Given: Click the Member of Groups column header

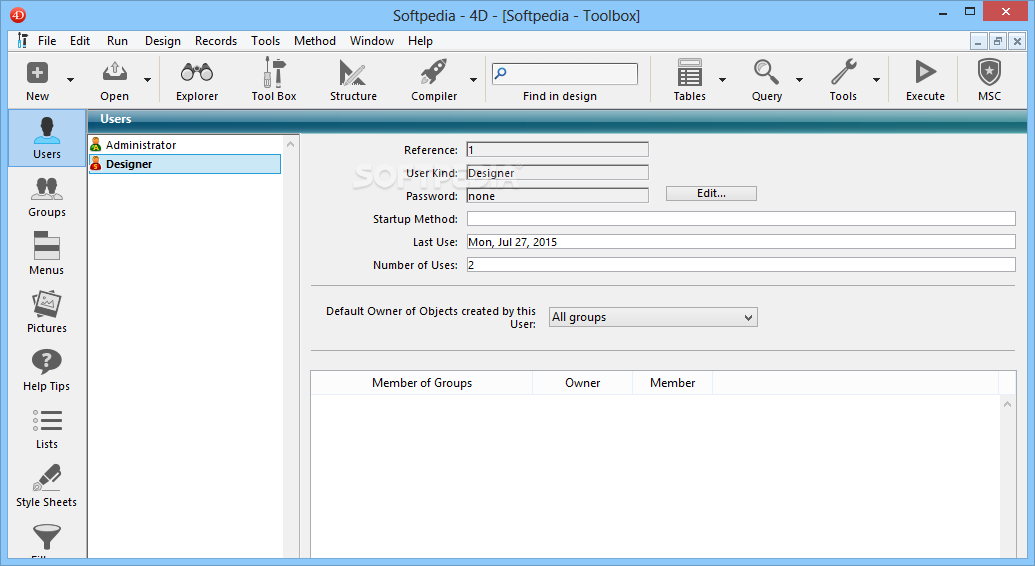Looking at the screenshot, I should (x=422, y=383).
